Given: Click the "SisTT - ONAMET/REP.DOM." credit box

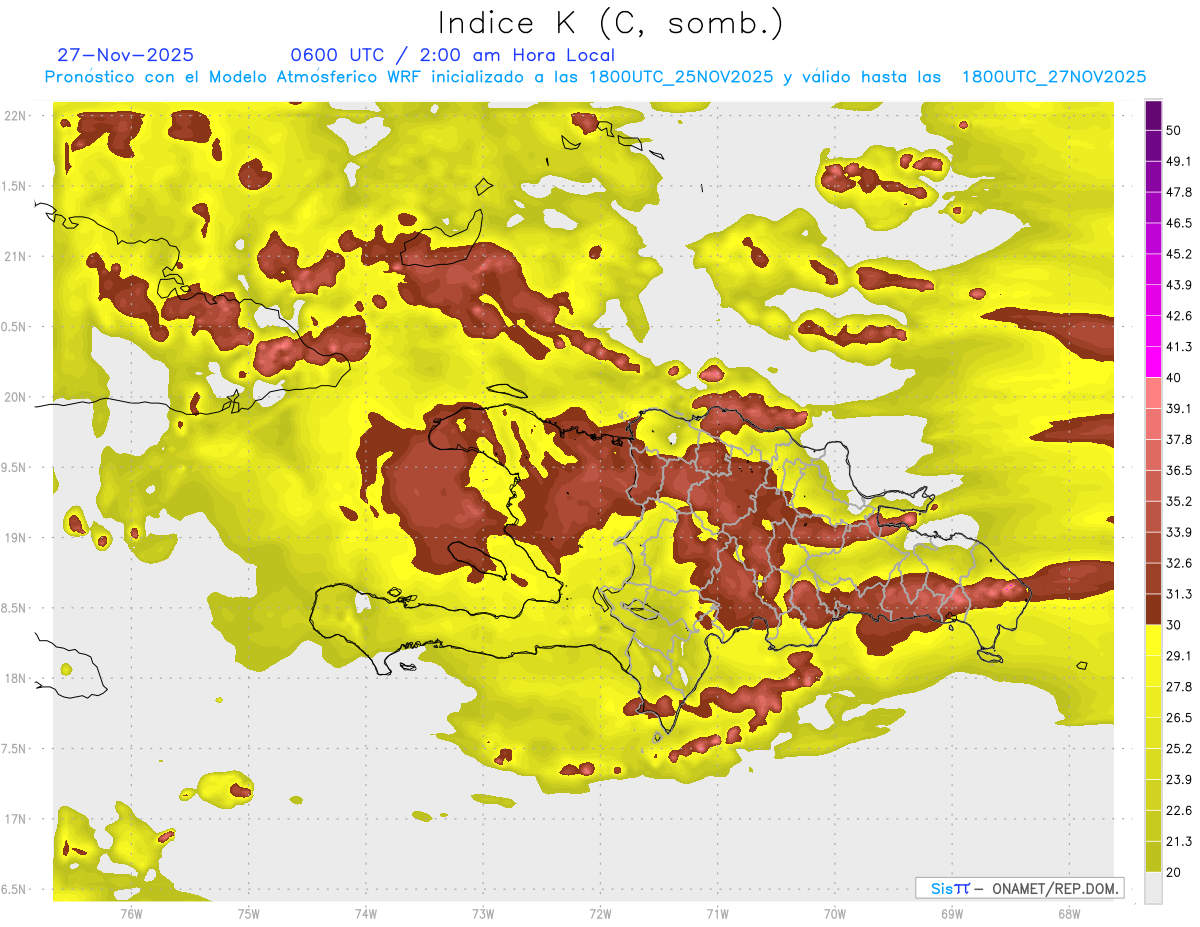Looking at the screenshot, I should tap(1019, 888).
